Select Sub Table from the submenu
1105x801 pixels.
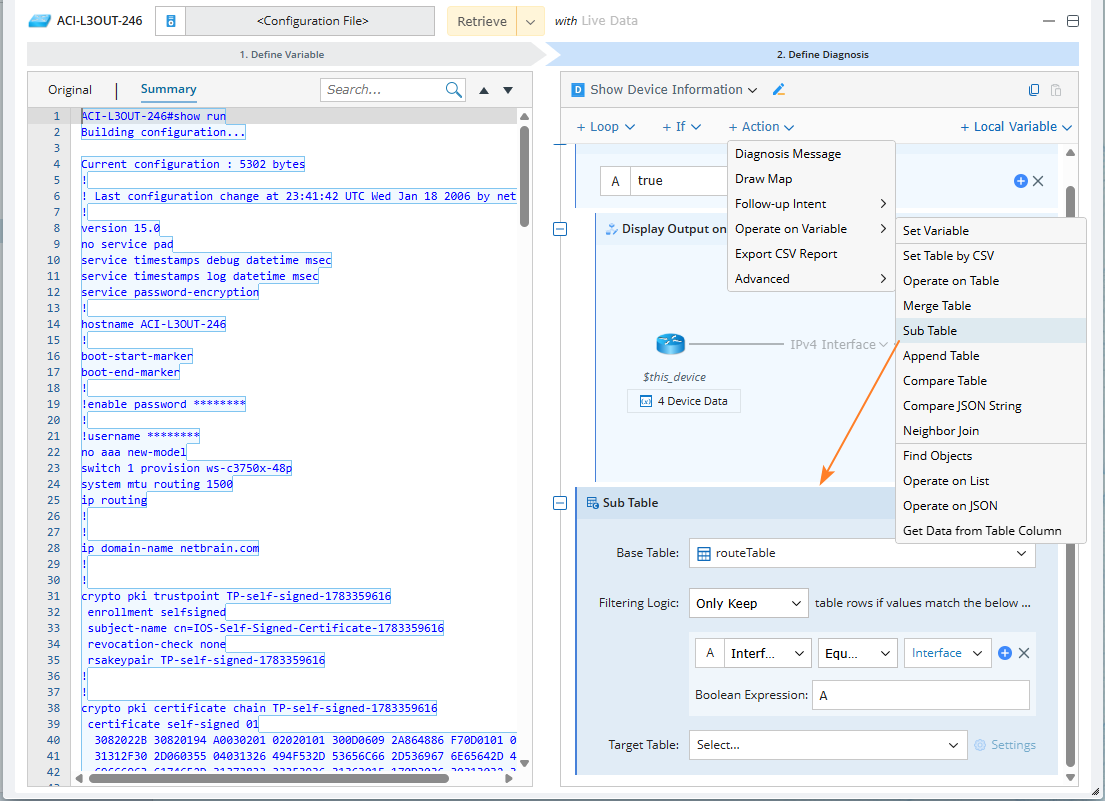pos(930,331)
